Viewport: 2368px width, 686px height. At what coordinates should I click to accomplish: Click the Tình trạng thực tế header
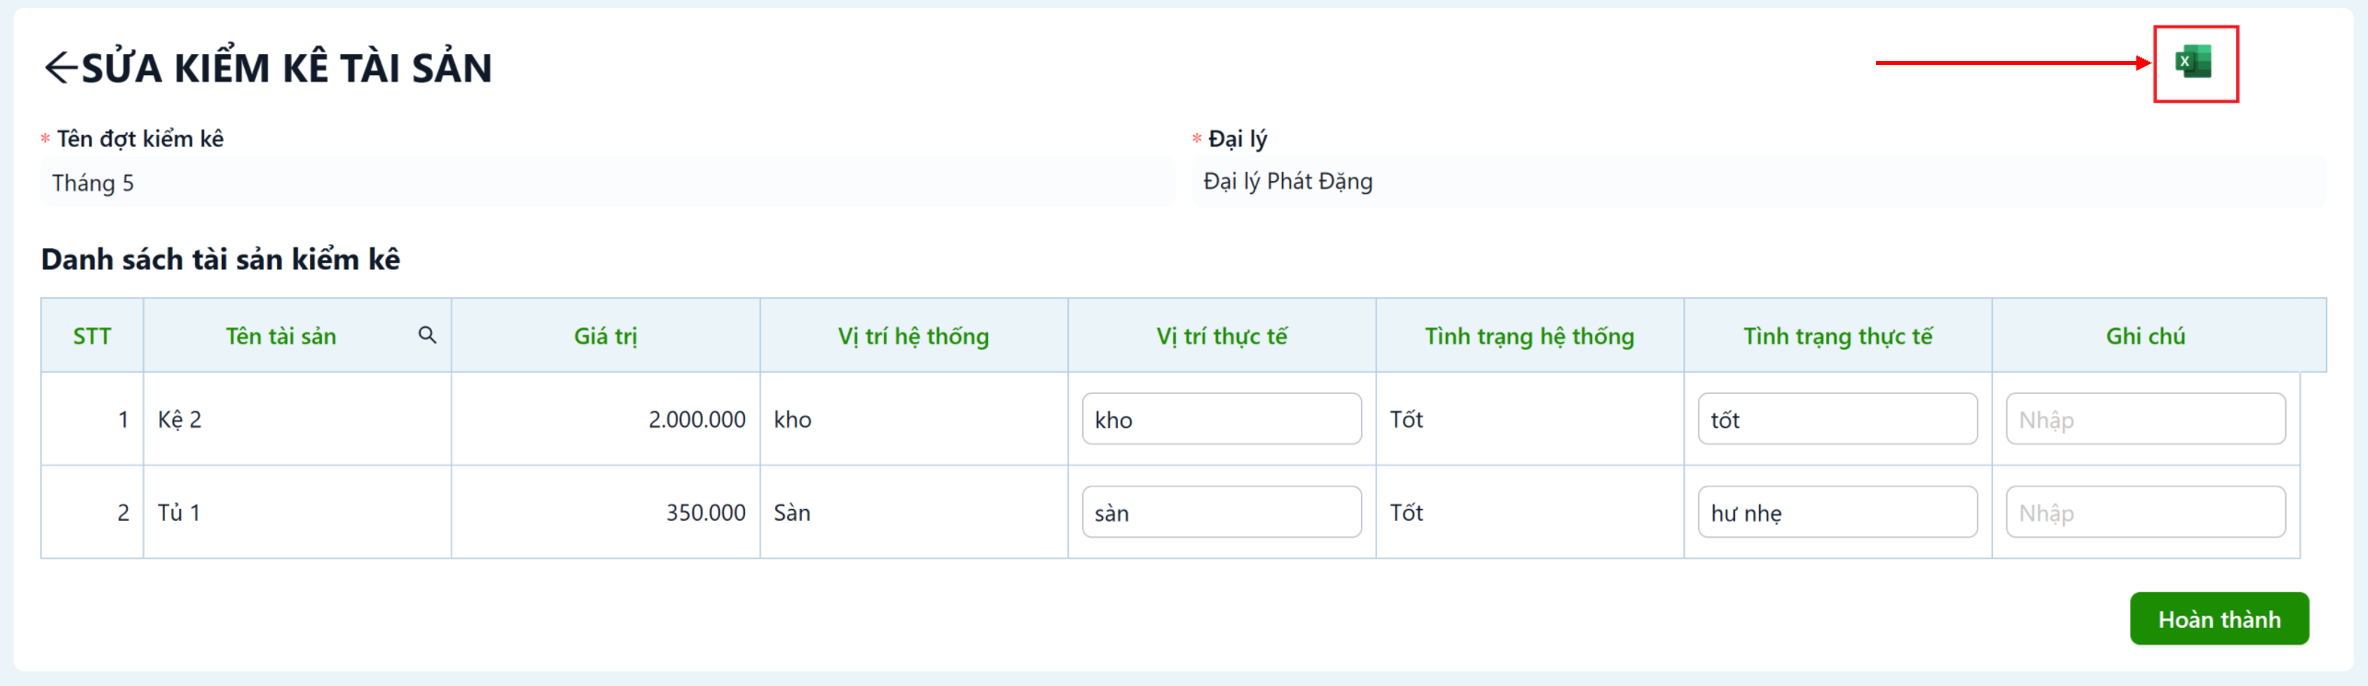coord(1837,336)
